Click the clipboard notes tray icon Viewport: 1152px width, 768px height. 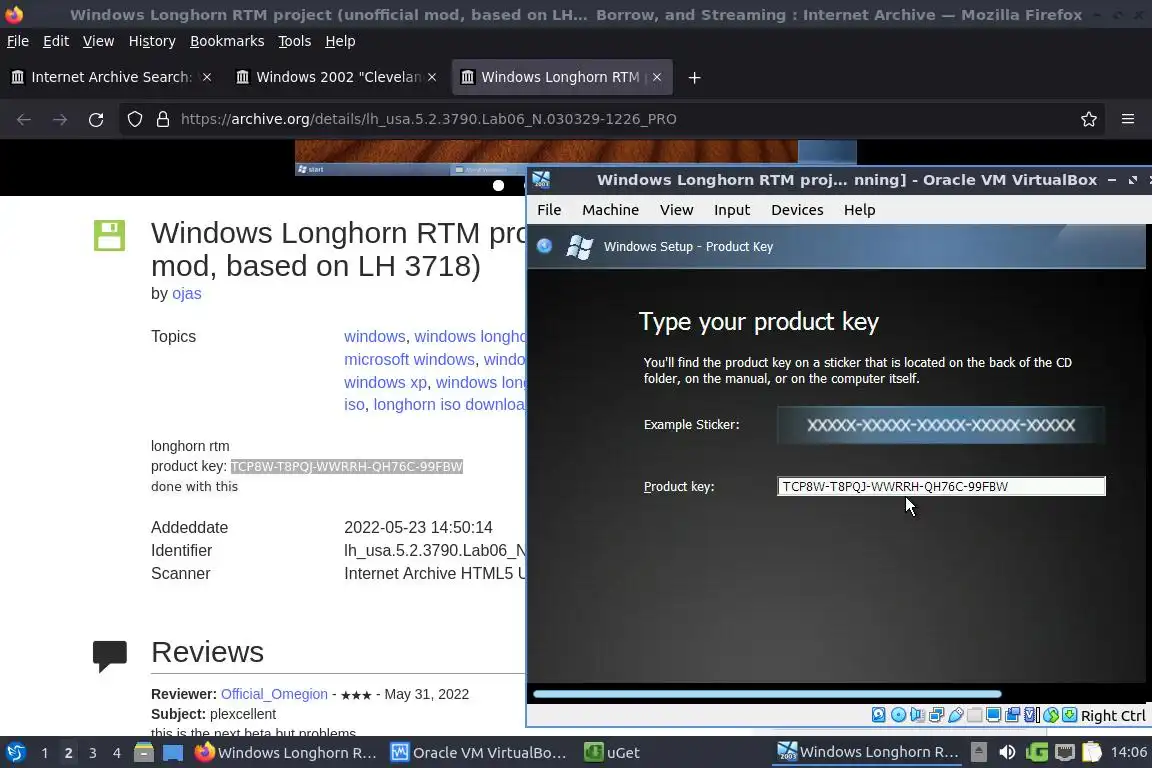[x=1092, y=752]
